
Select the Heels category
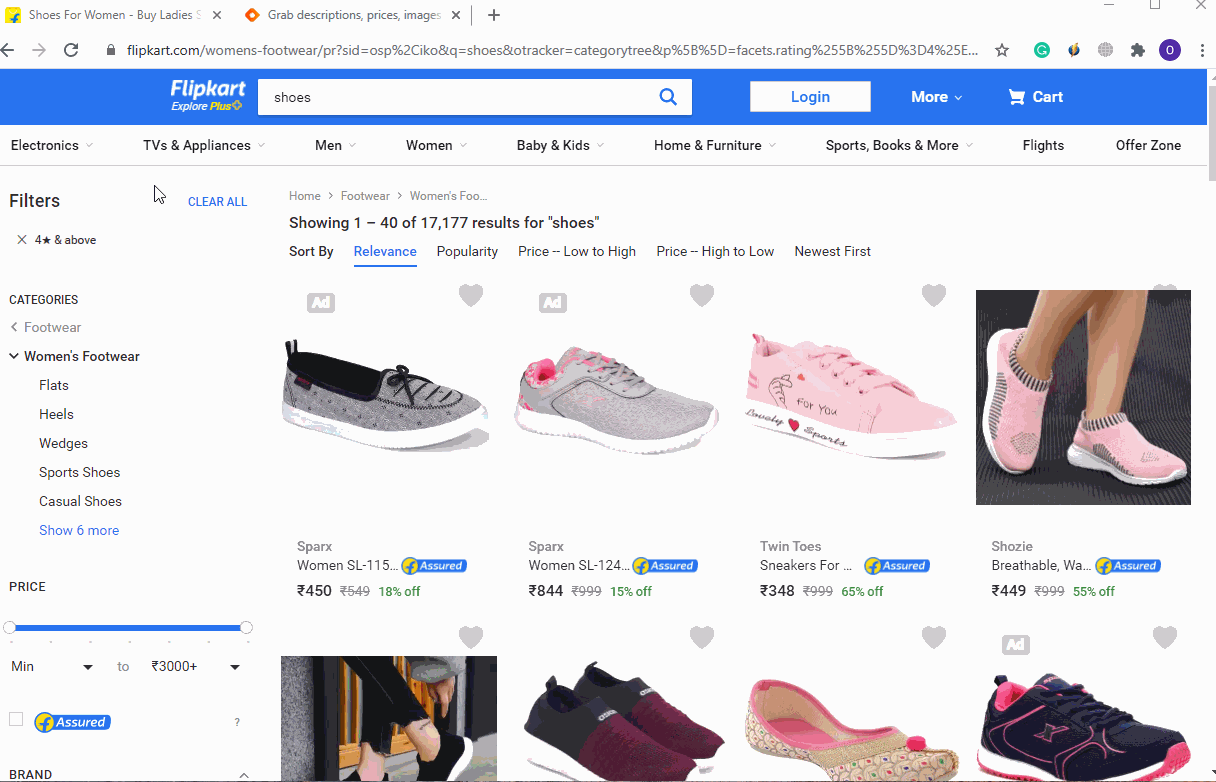56,414
